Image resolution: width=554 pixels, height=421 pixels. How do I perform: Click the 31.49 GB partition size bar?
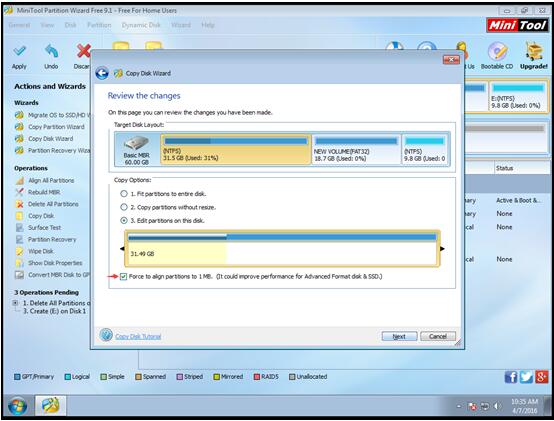point(282,248)
